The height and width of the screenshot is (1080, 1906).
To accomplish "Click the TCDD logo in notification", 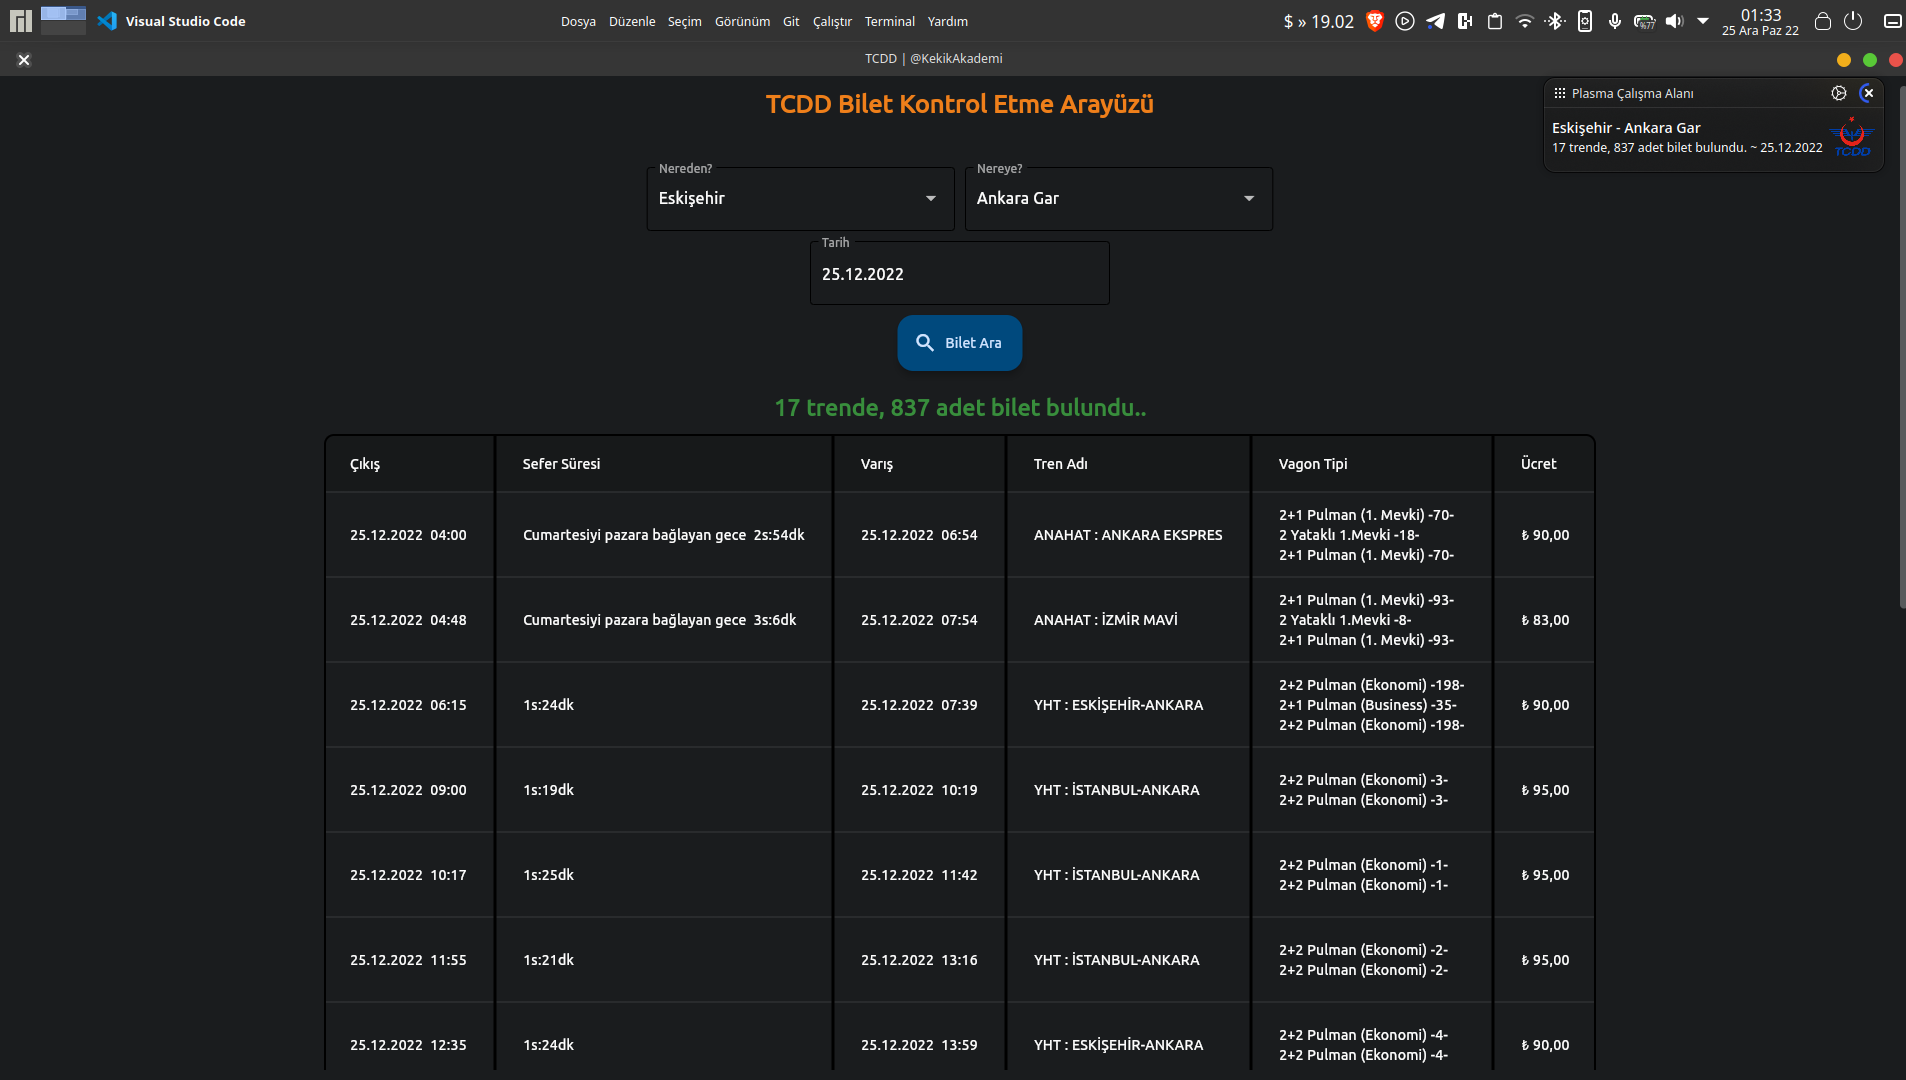I will [x=1852, y=137].
